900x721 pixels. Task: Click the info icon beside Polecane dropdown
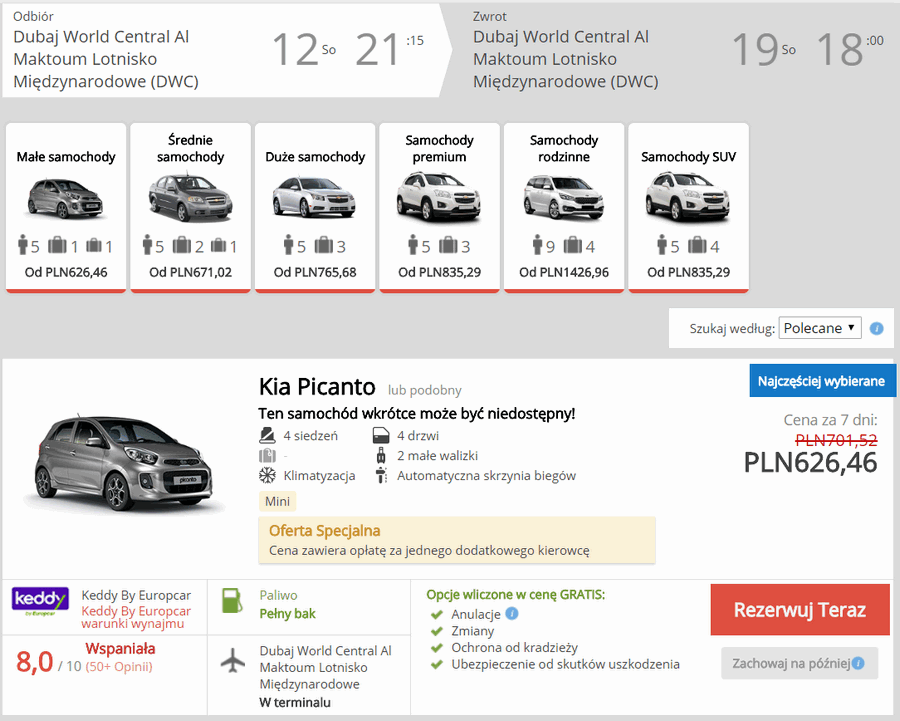coord(876,328)
